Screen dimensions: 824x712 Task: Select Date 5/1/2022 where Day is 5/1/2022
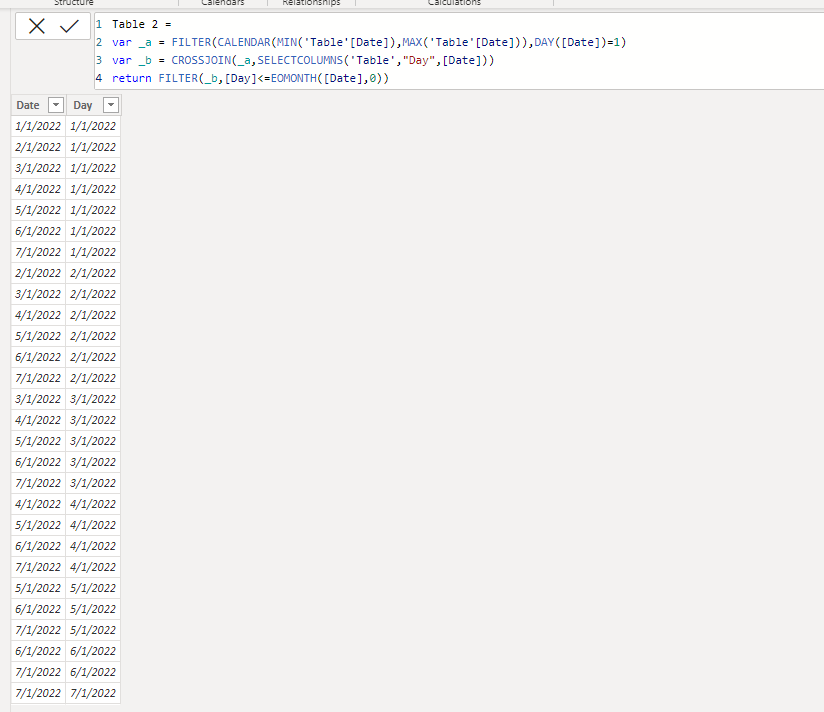point(38,589)
